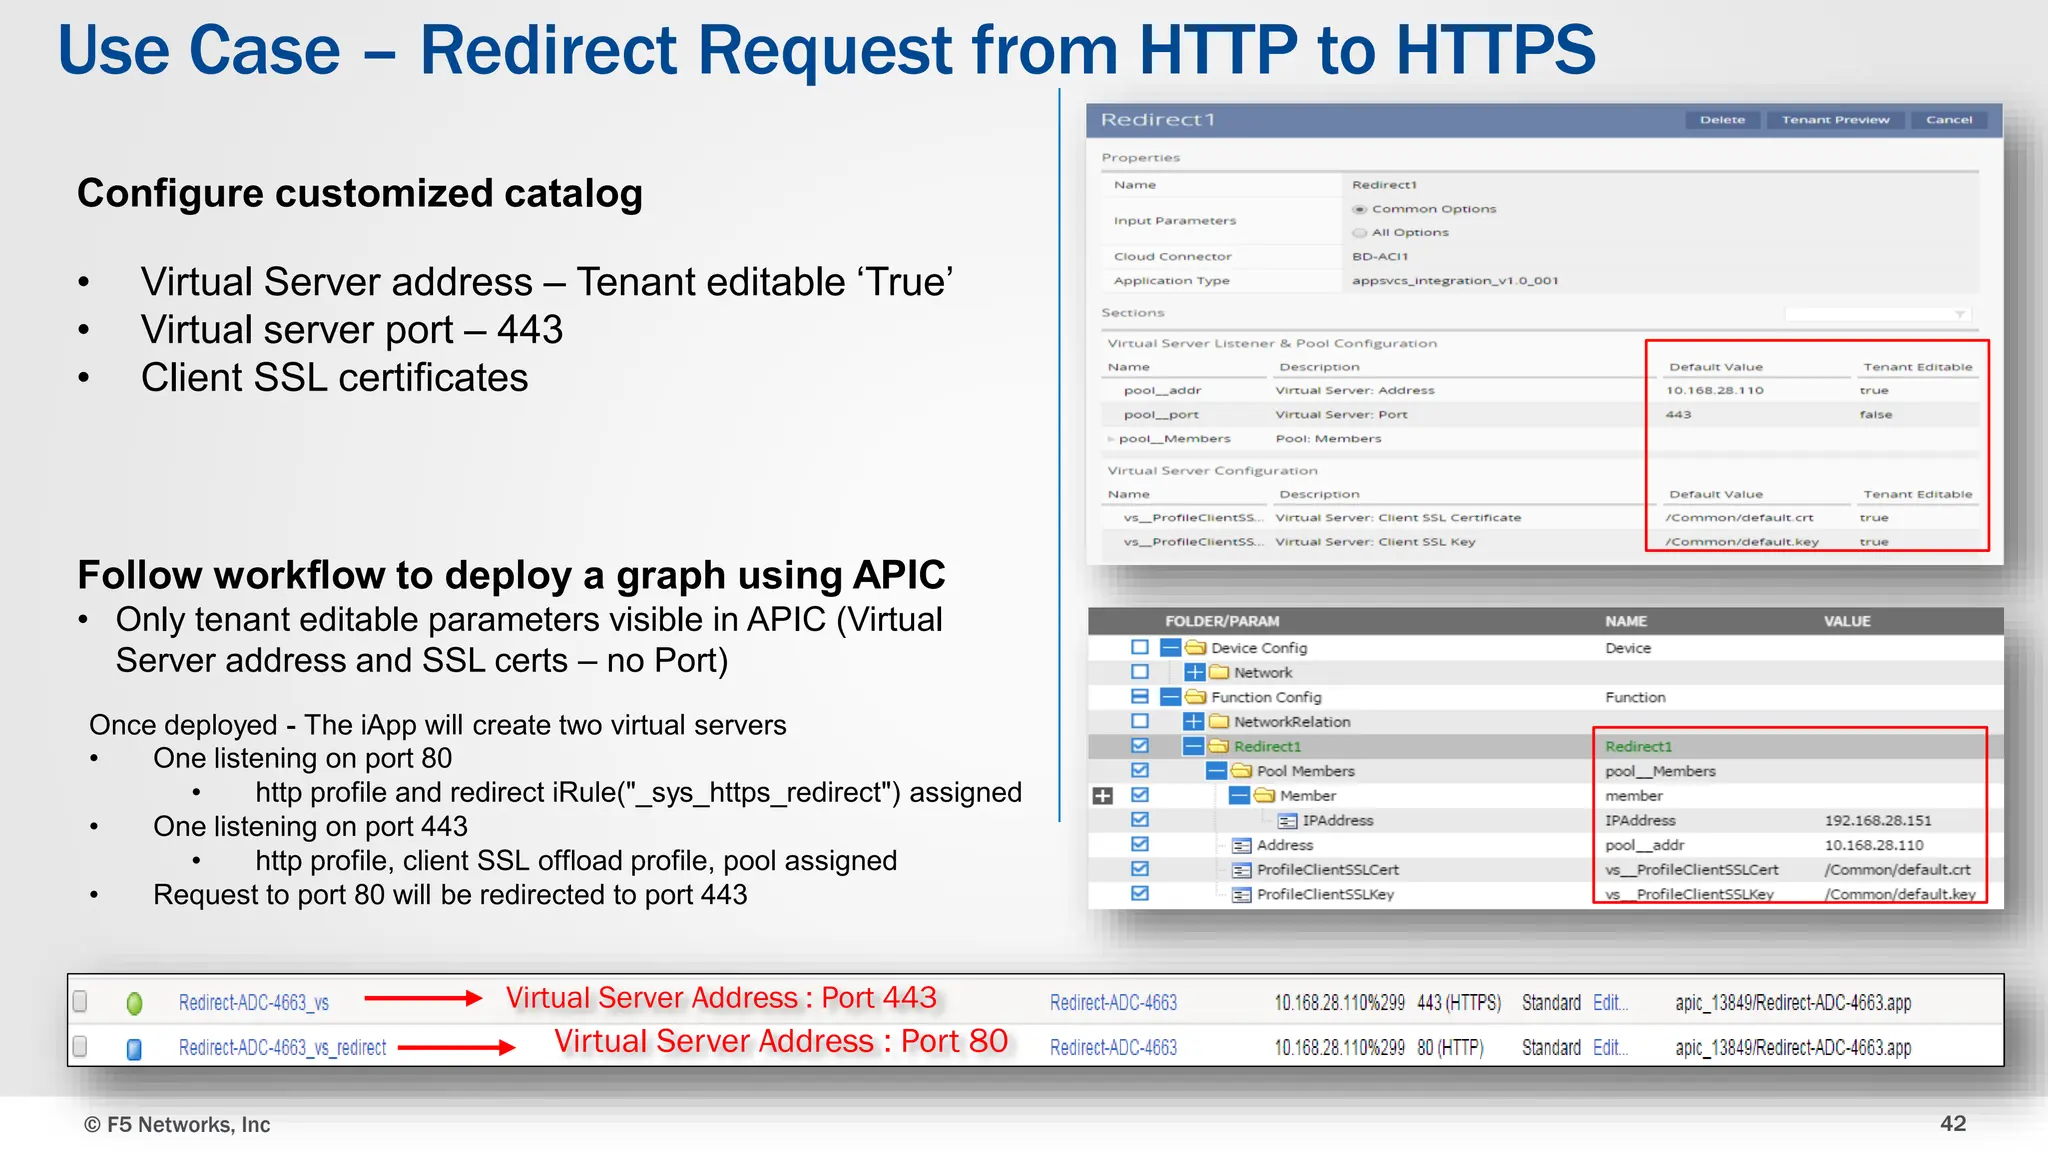Uncheck the Address parameter checkbox
Viewport: 2048px width, 1152px height.
pyautogui.click(x=1140, y=844)
